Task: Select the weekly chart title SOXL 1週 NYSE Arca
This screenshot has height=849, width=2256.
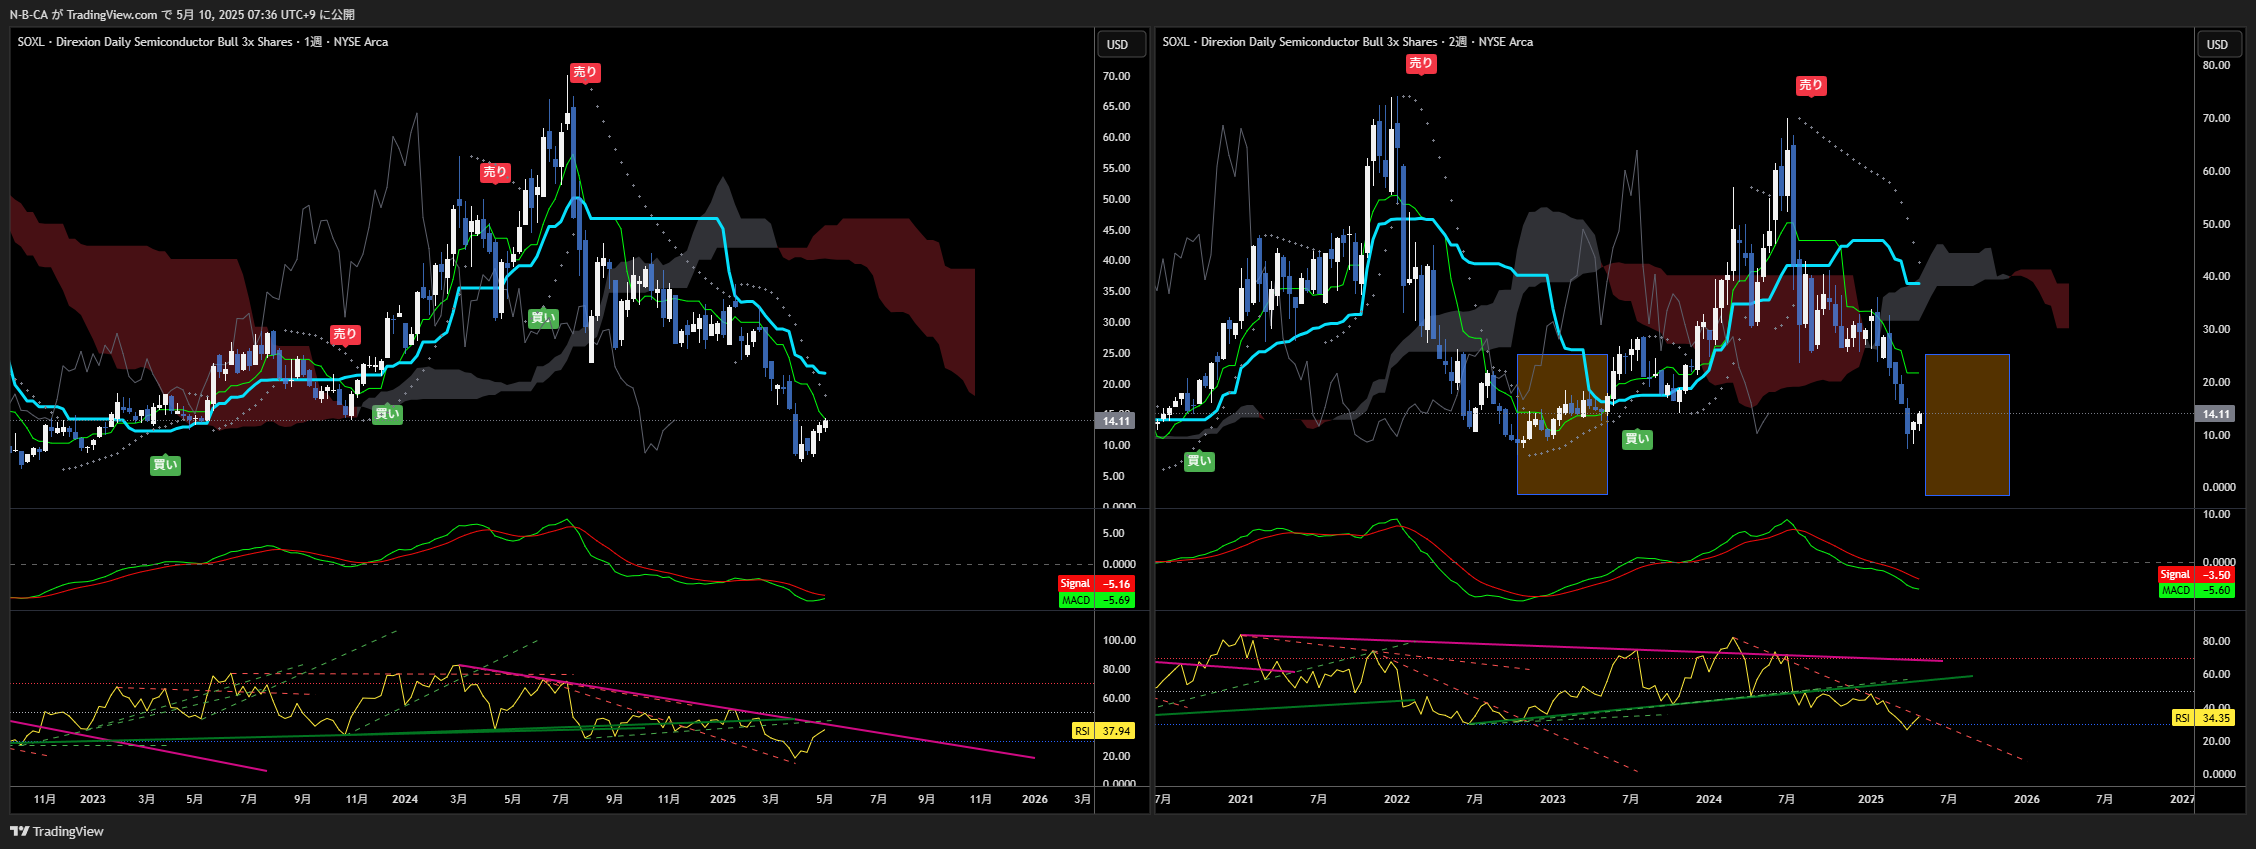Action: pos(203,42)
